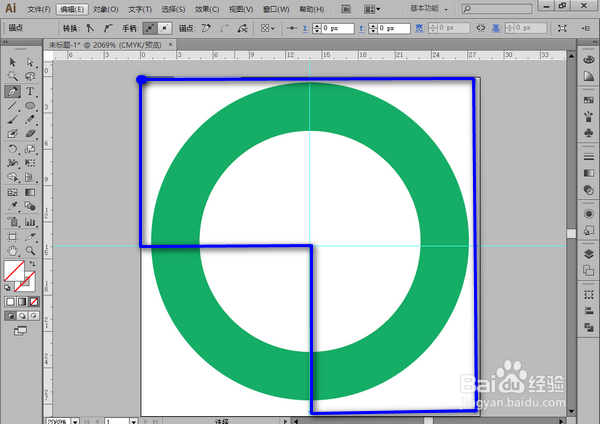The image size is (600, 424).
Task: Open the Stroke panel icon
Action: coord(589,157)
